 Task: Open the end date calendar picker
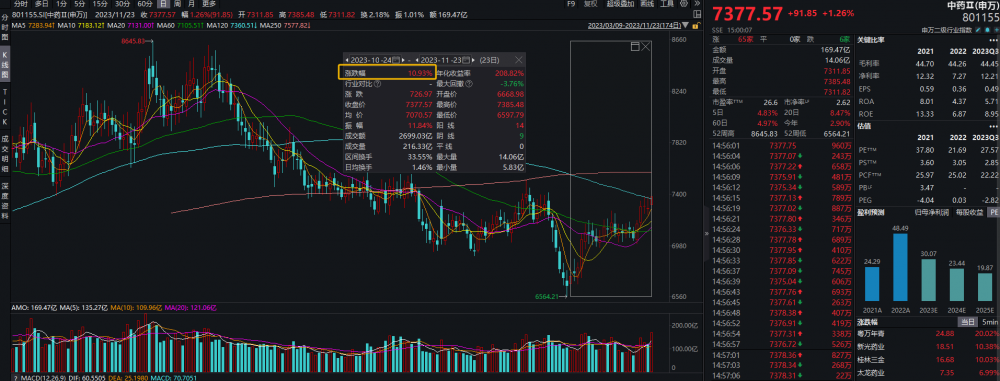(x=466, y=59)
